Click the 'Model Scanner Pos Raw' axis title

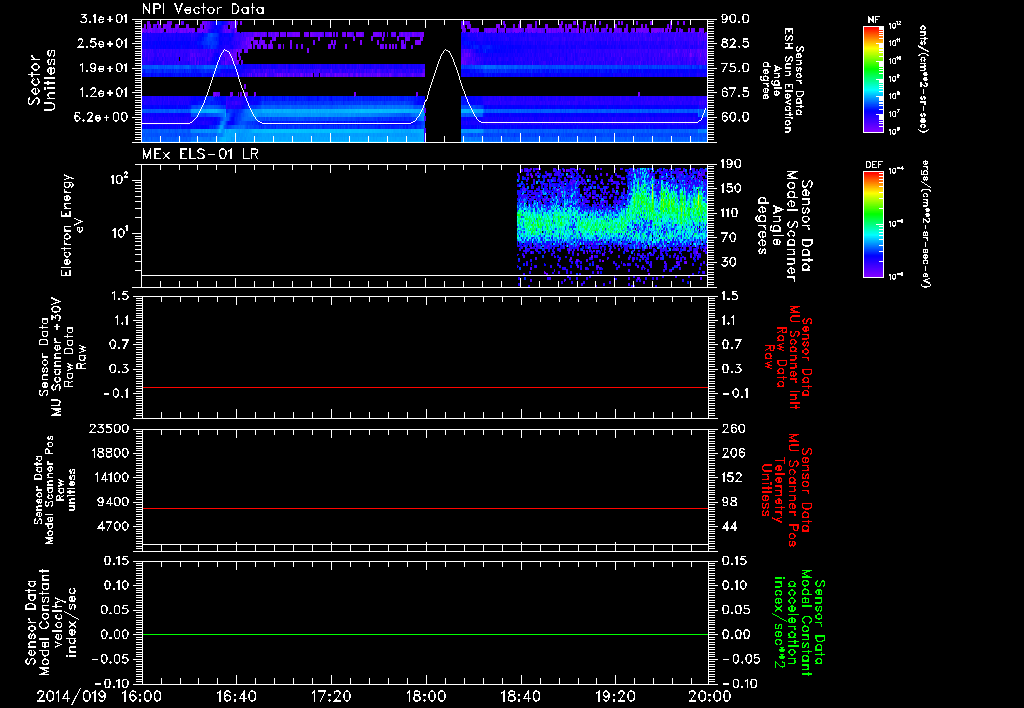click(x=54, y=490)
